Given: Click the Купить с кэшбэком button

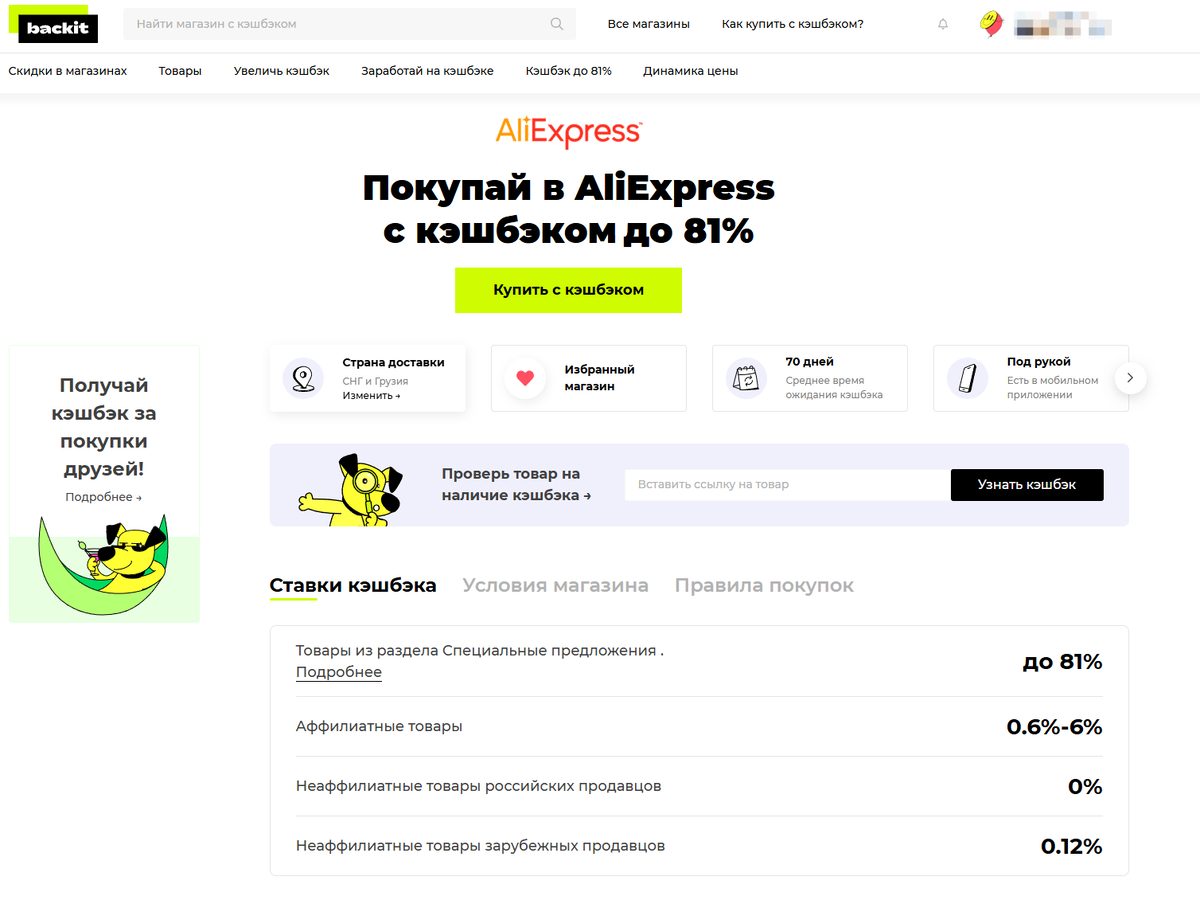Looking at the screenshot, I should tap(568, 290).
